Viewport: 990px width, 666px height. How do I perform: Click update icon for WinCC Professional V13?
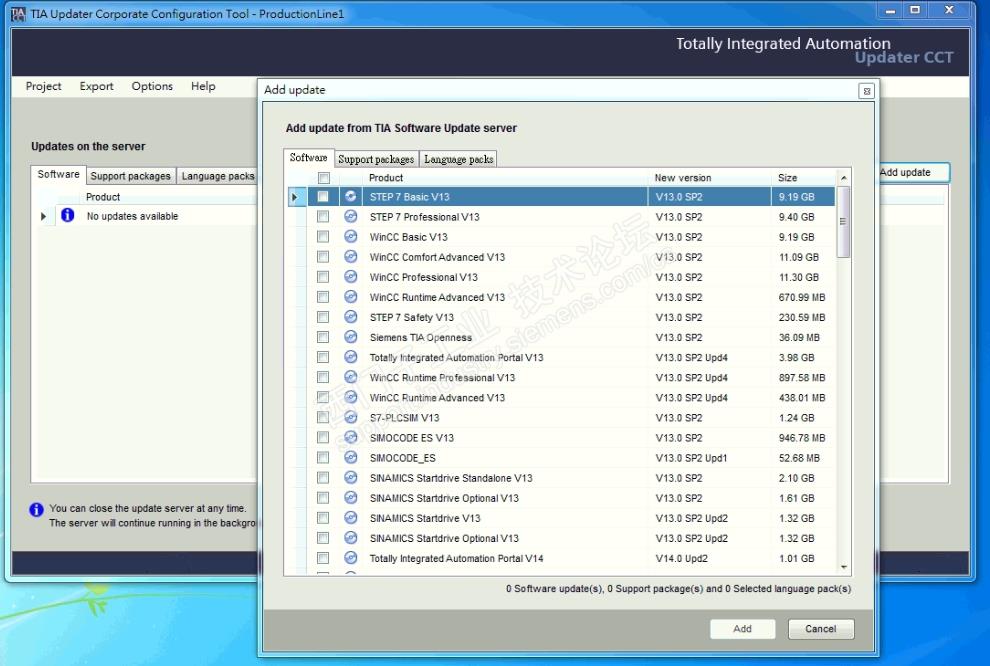[350, 277]
